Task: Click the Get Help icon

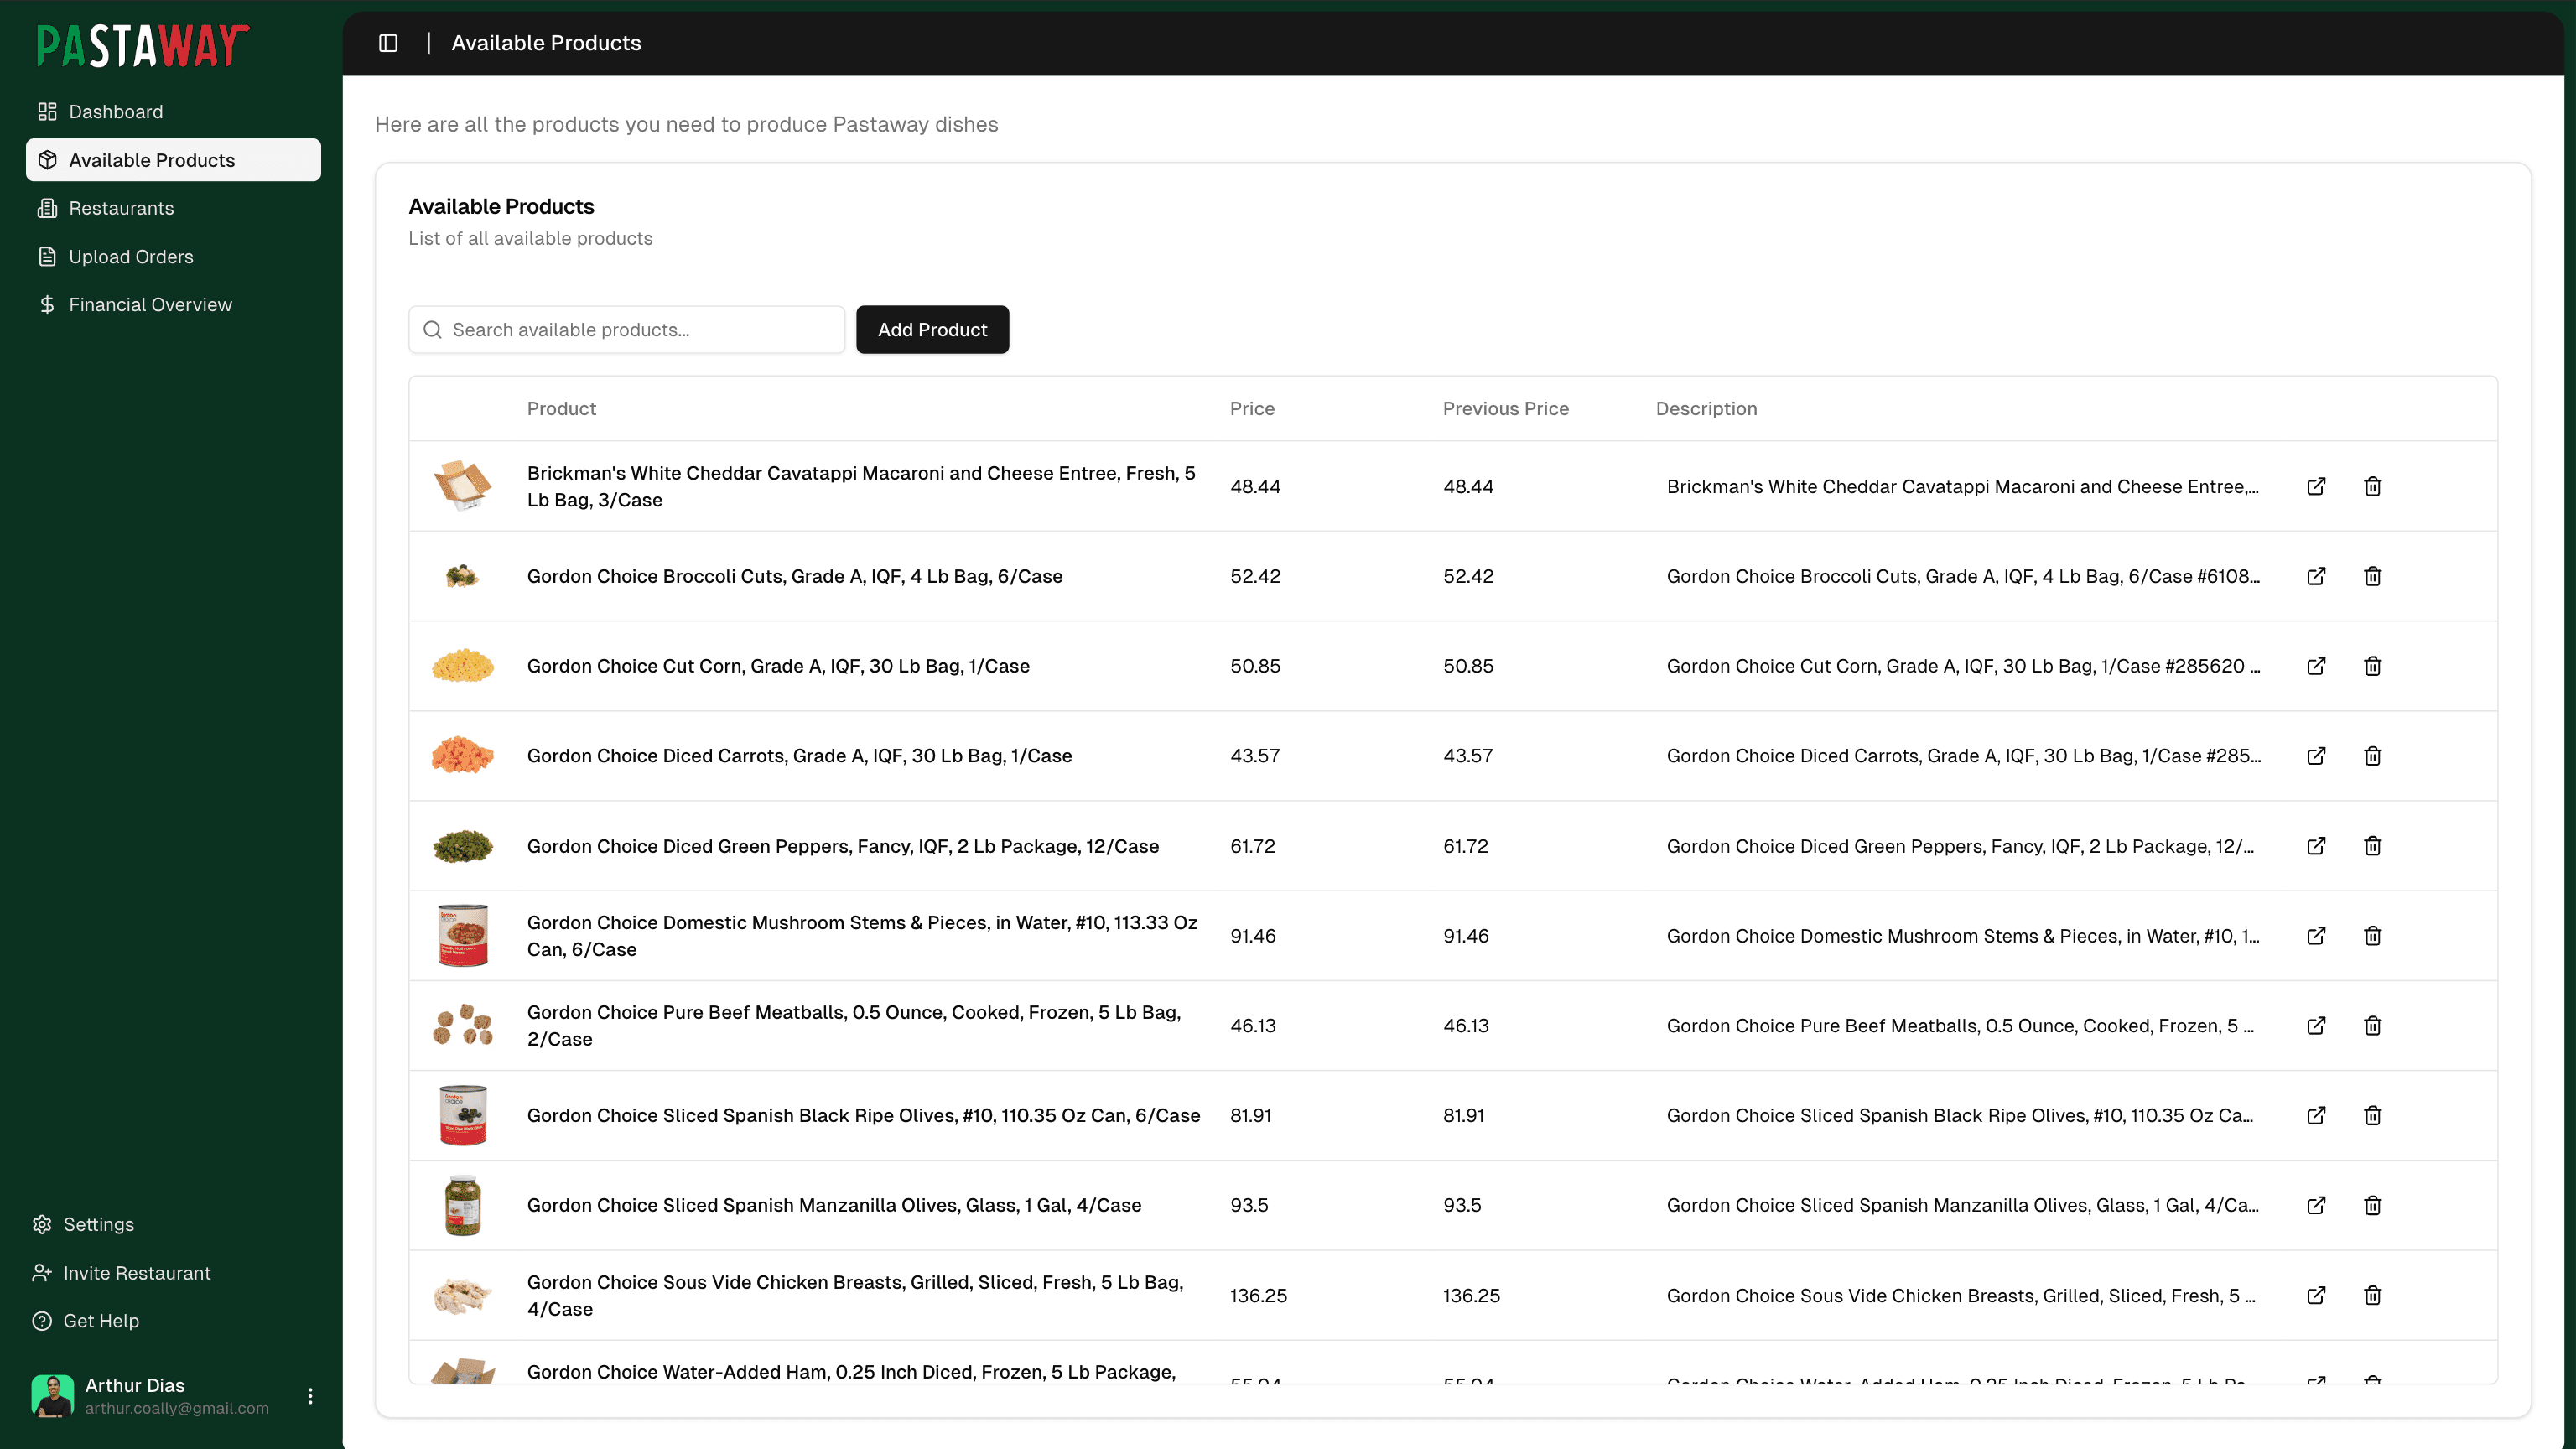Action: [x=42, y=1320]
